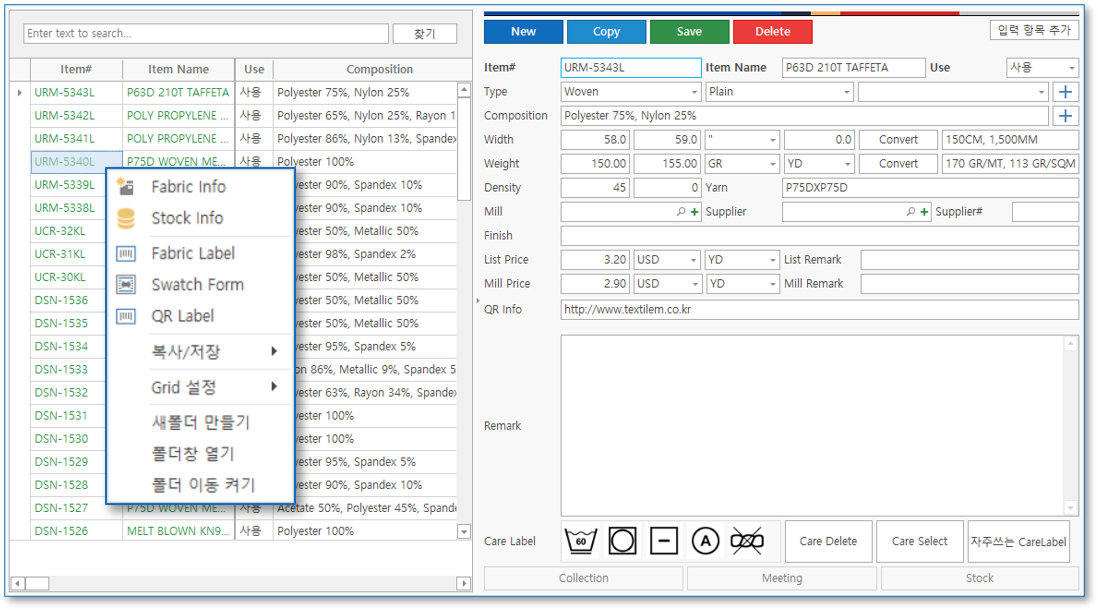Click the dry clean 'A' care symbol
Screen dimensions: 1098x610
click(706, 541)
